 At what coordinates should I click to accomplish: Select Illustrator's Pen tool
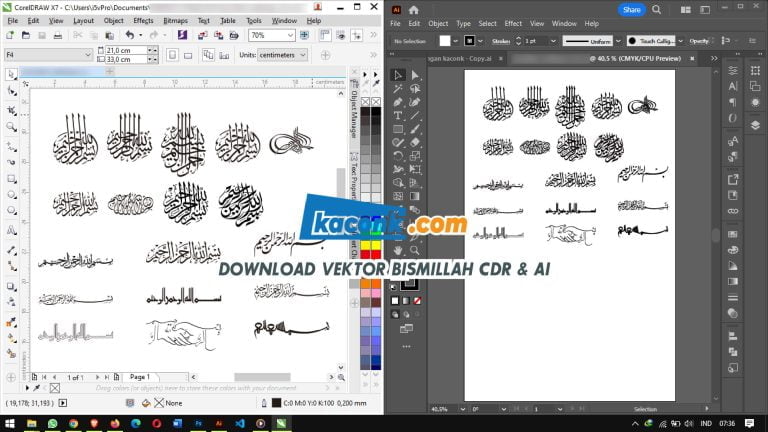click(x=398, y=102)
